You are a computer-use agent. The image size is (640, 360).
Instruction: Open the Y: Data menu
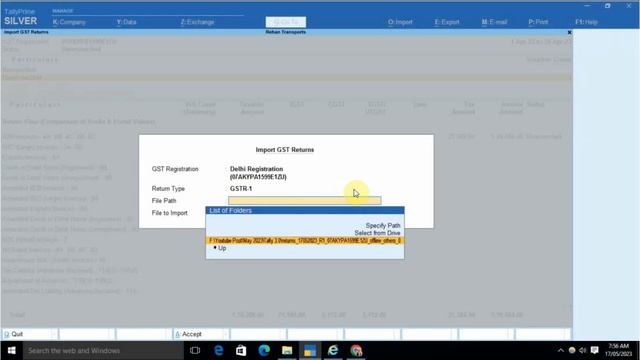point(127,22)
